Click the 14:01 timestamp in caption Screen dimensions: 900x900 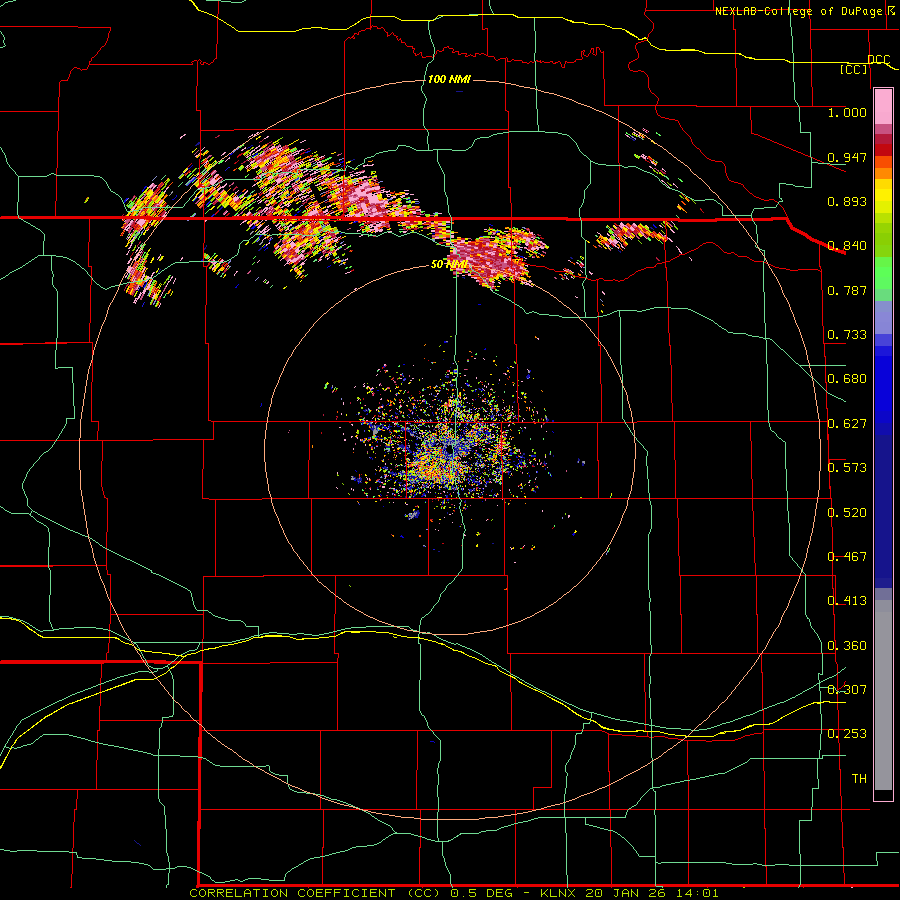[x=697, y=893]
